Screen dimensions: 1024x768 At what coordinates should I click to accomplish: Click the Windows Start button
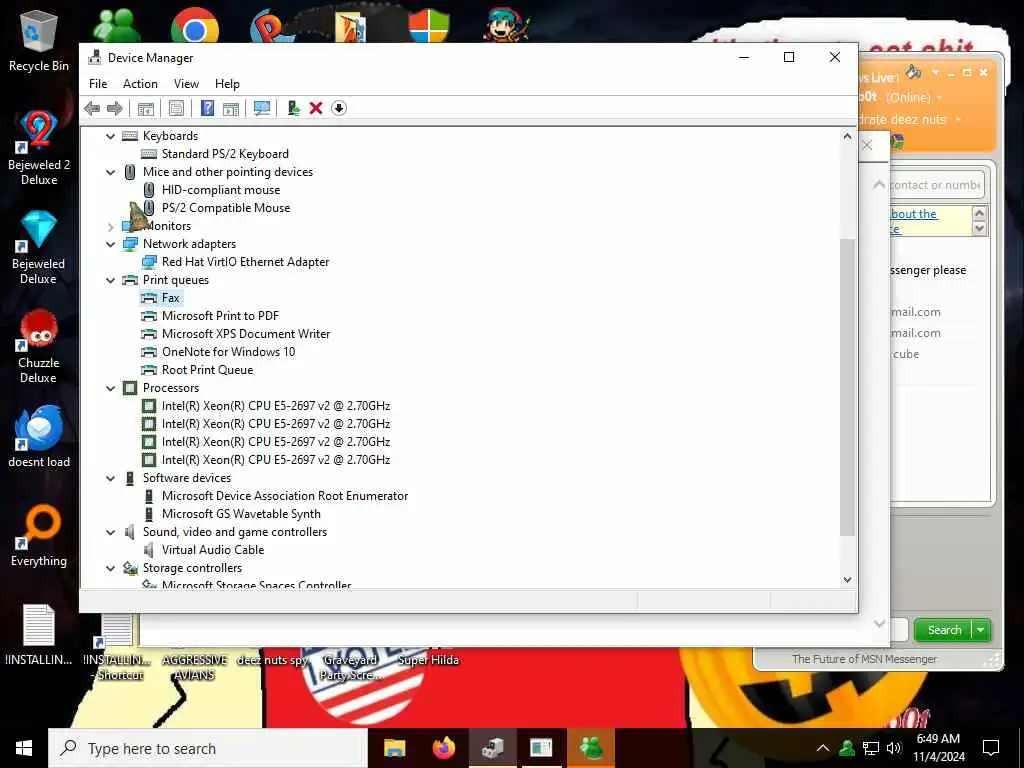(24, 748)
